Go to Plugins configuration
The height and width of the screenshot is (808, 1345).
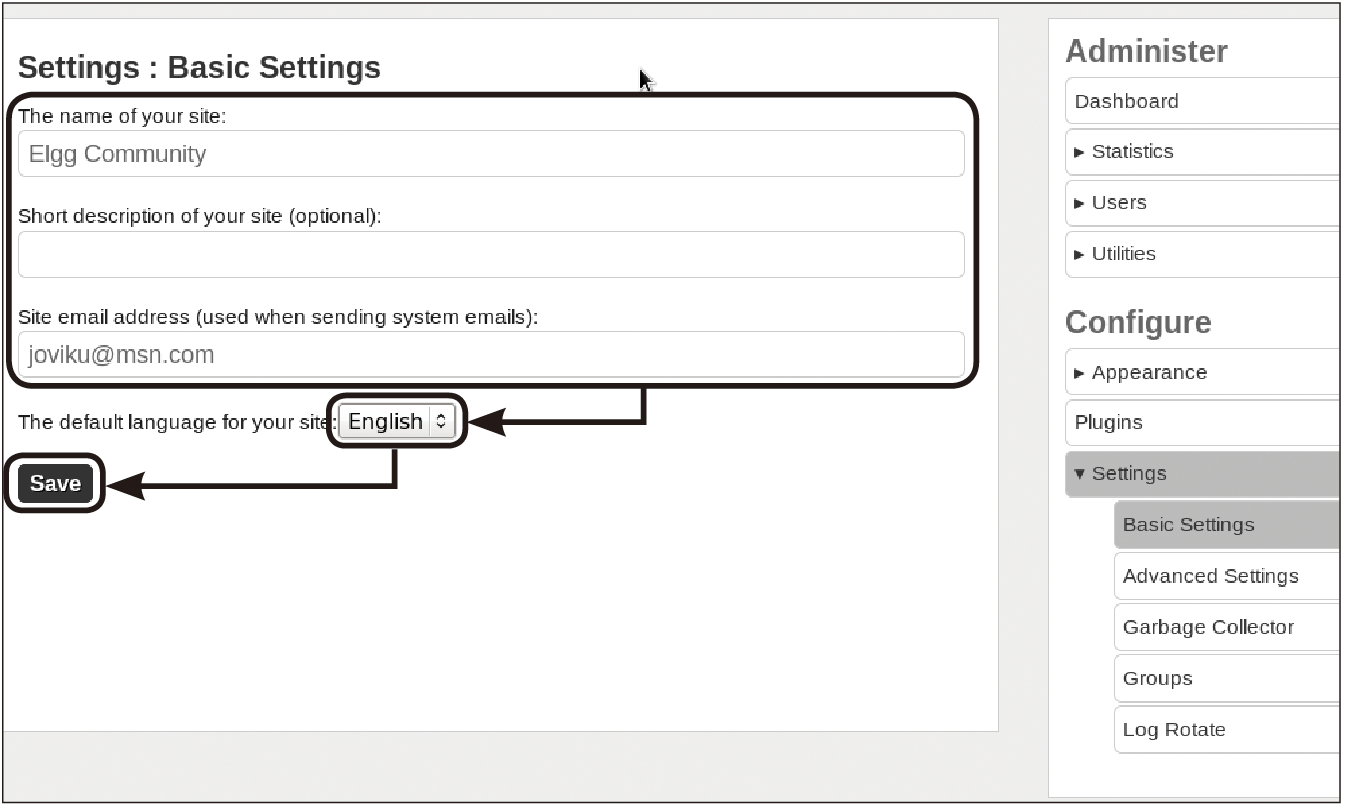(x=1202, y=422)
